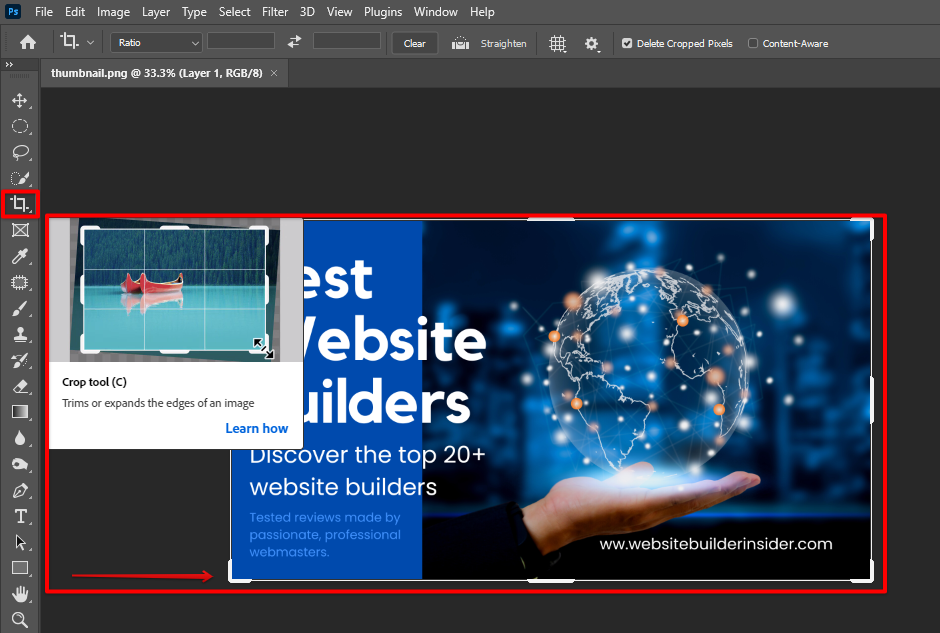Select the Eyedropper tool
940x633 pixels.
[20, 256]
